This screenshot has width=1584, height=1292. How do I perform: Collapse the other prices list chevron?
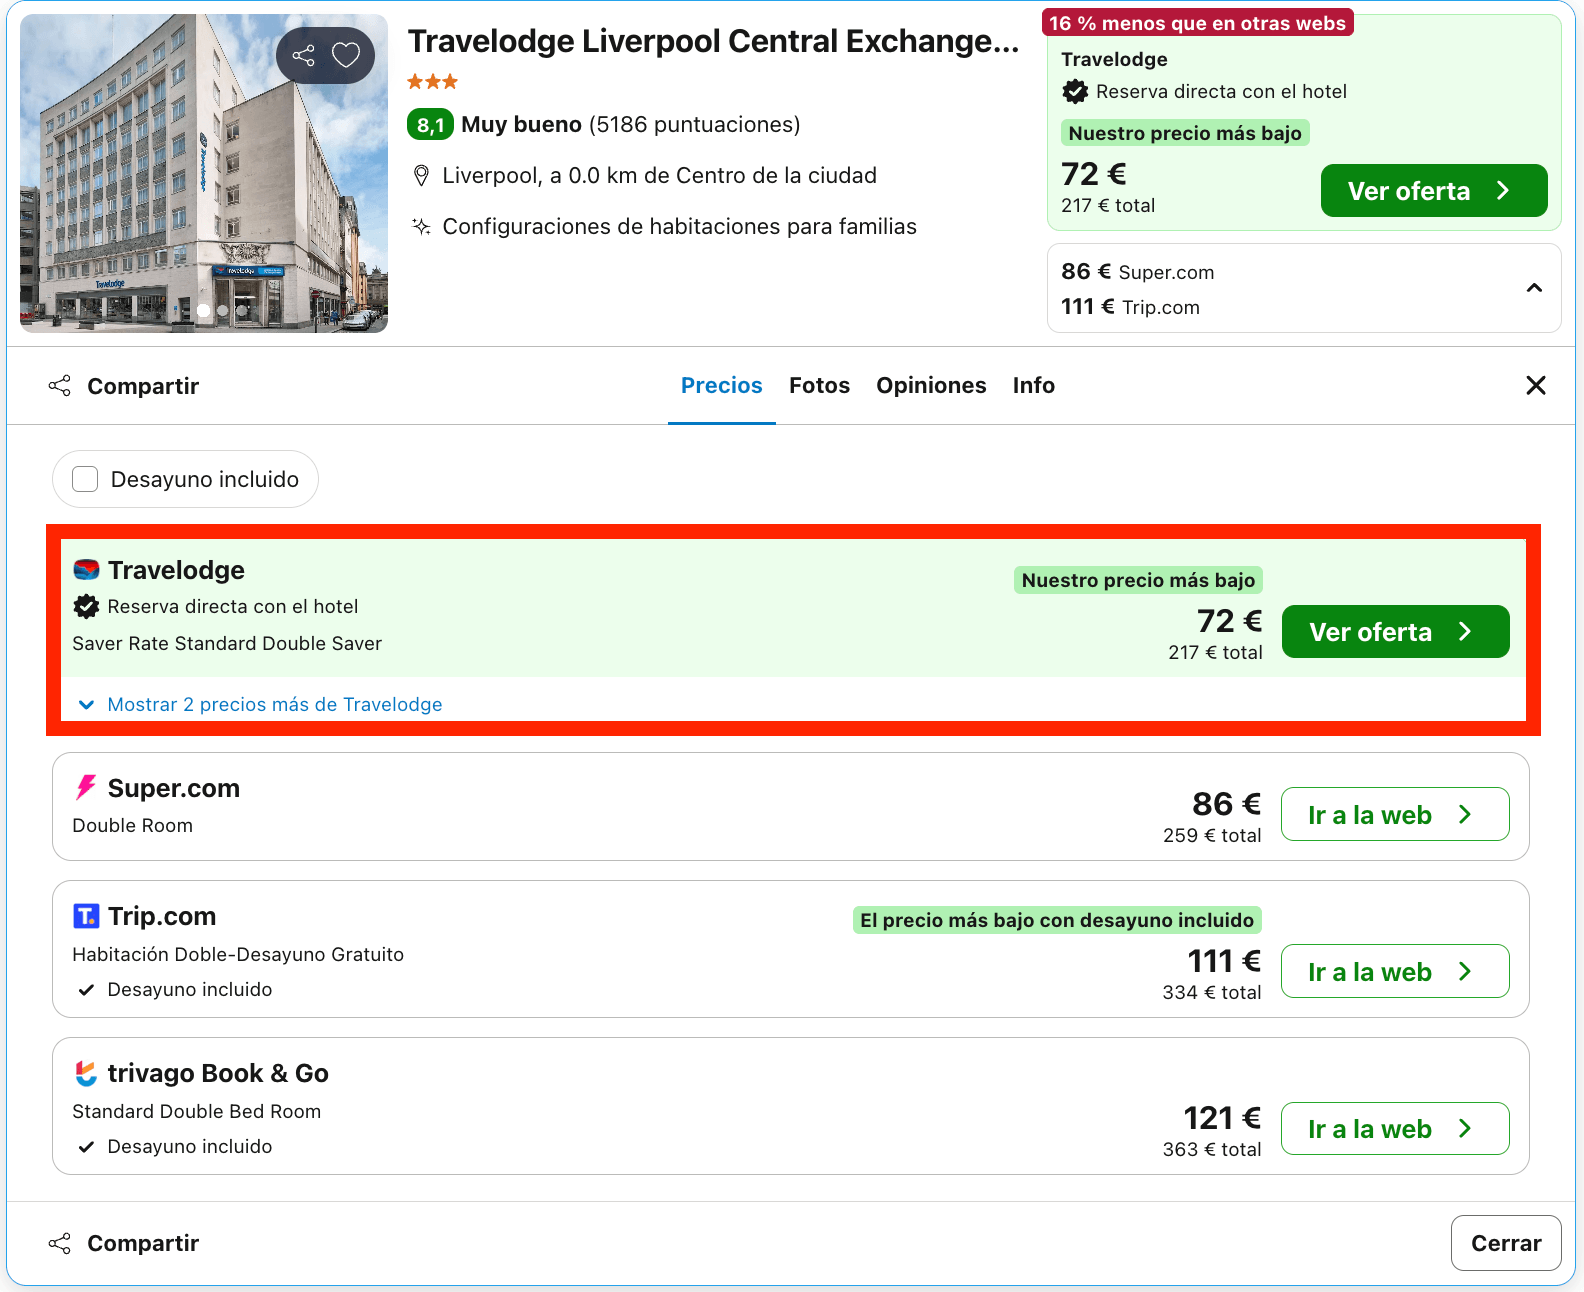click(x=1534, y=288)
